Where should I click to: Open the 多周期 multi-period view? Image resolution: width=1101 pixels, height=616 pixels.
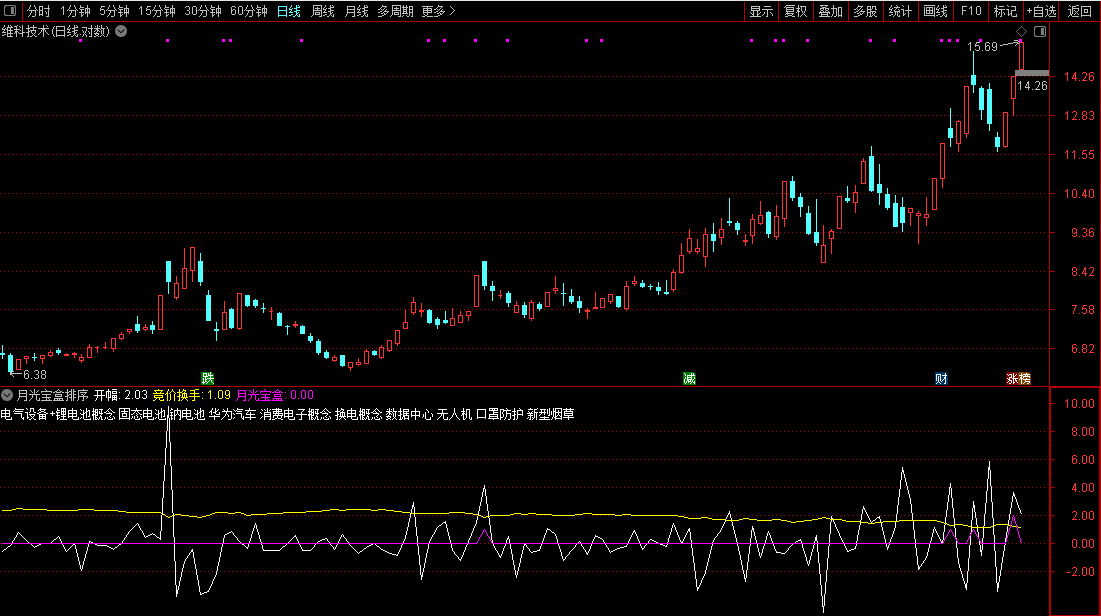395,11
